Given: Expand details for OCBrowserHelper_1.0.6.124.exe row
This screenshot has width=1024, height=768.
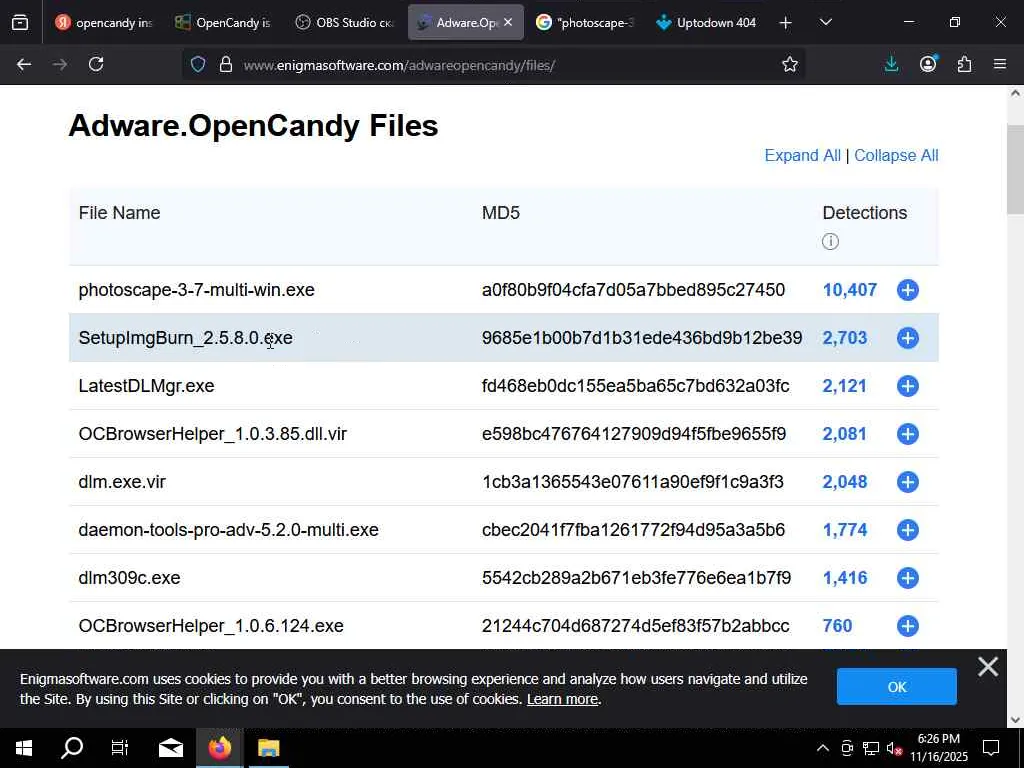Looking at the screenshot, I should tap(908, 626).
